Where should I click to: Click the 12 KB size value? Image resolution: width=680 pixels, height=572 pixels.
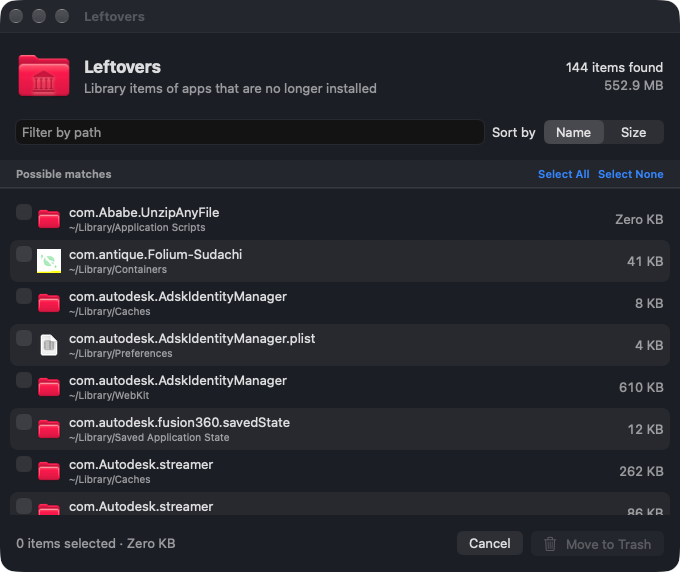point(645,429)
